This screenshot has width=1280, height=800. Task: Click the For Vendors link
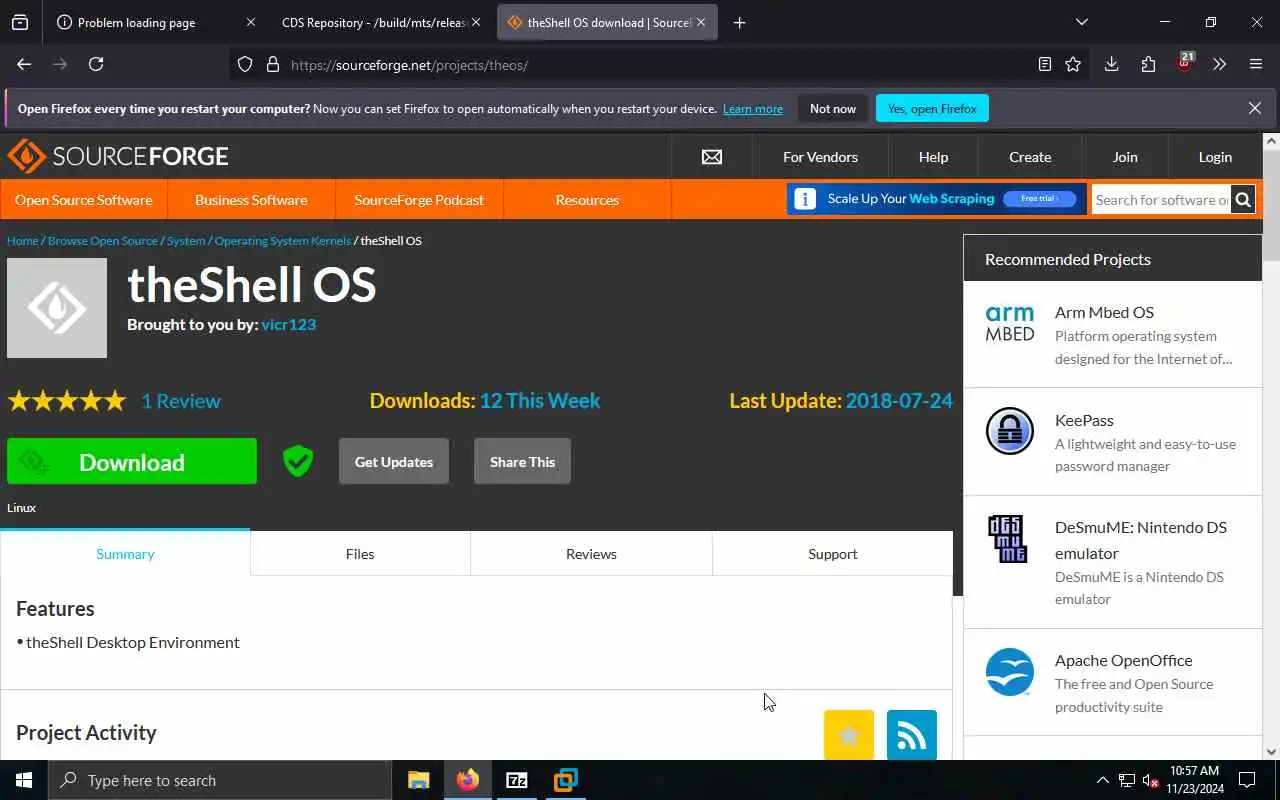tap(820, 157)
